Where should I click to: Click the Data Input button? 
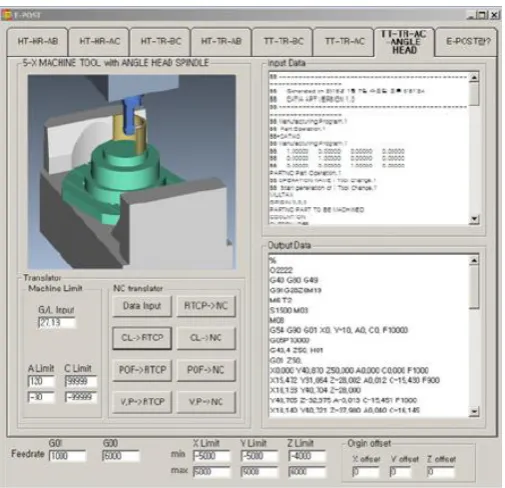coord(142,306)
